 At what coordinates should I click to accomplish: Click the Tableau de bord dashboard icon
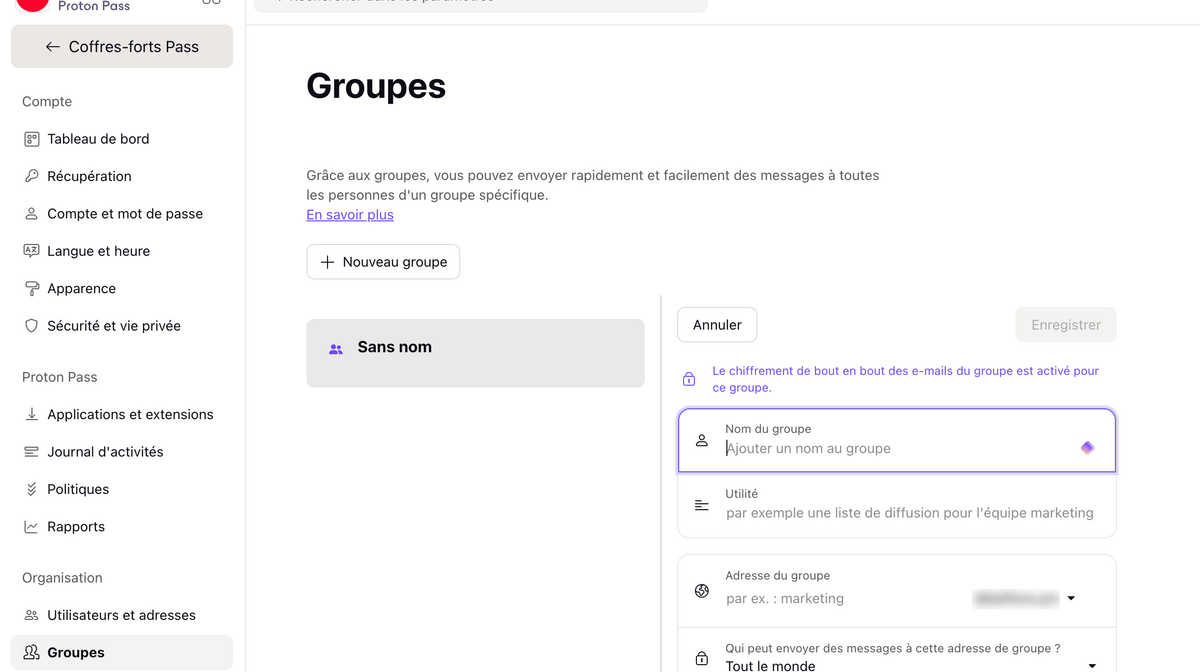[x=31, y=139]
